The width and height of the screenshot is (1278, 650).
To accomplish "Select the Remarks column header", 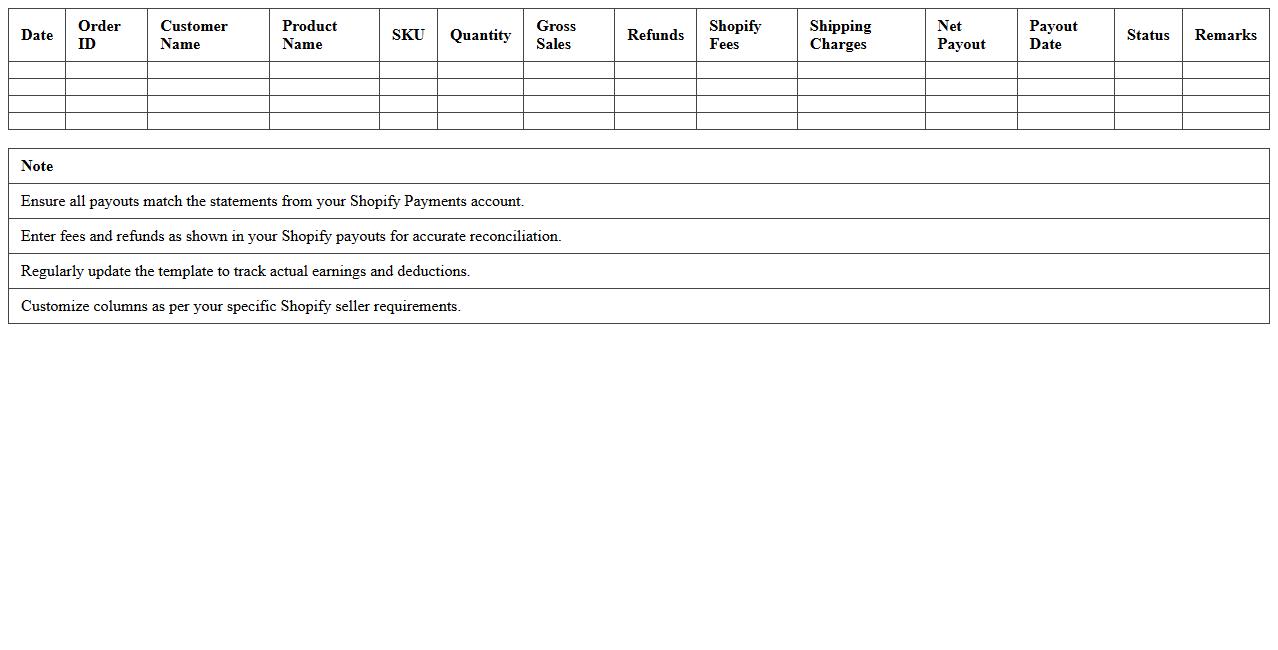I will coord(1225,35).
